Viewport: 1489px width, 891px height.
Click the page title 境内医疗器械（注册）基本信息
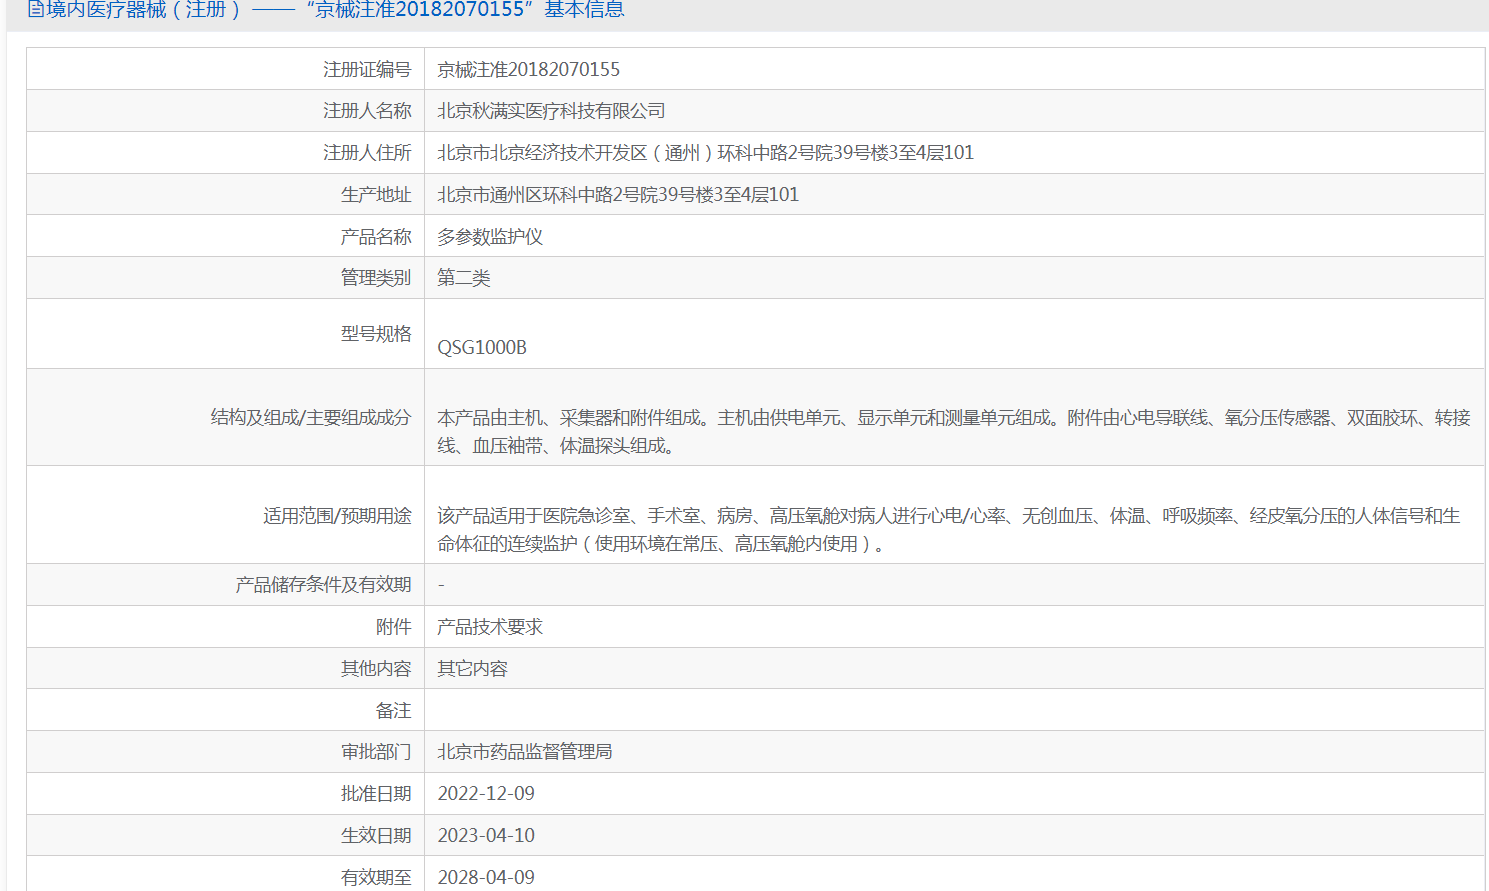point(335,10)
